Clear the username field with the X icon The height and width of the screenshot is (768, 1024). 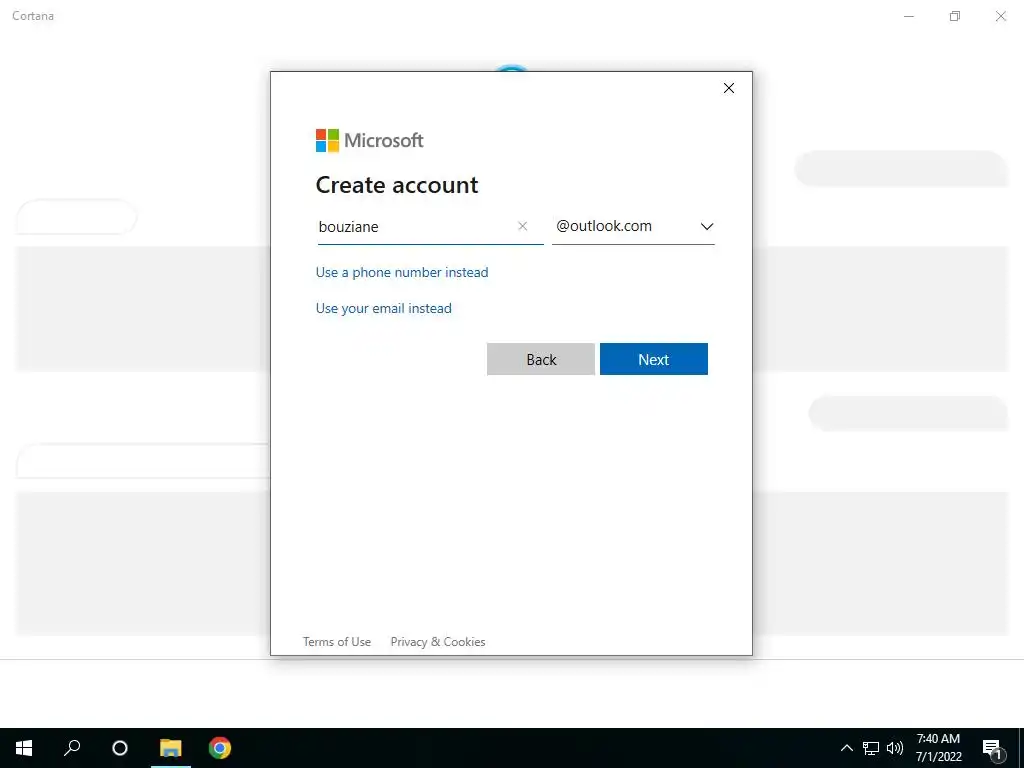tap(522, 226)
